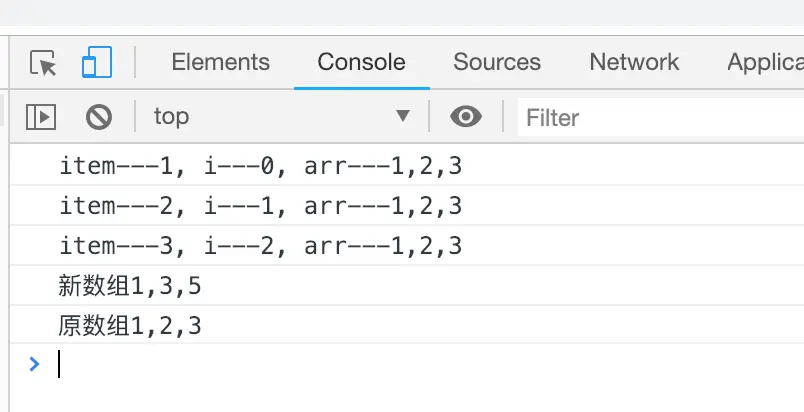
Task: Open the Sources tab
Action: coord(497,62)
